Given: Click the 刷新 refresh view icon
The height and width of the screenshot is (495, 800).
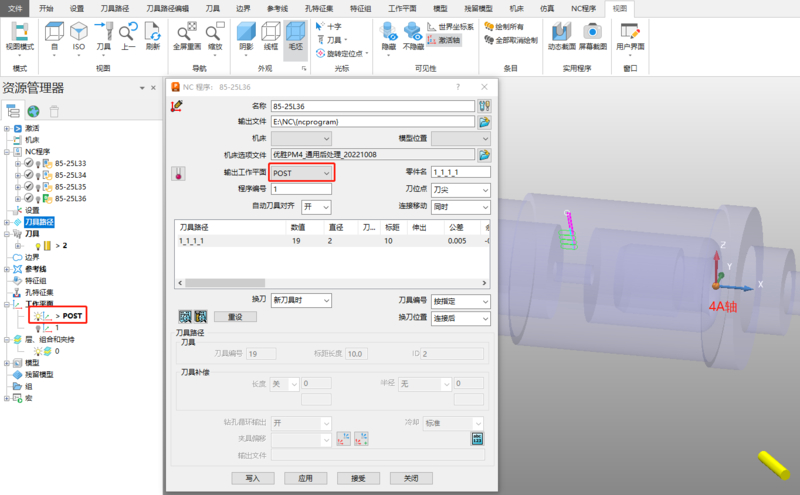Looking at the screenshot, I should pyautogui.click(x=152, y=33).
